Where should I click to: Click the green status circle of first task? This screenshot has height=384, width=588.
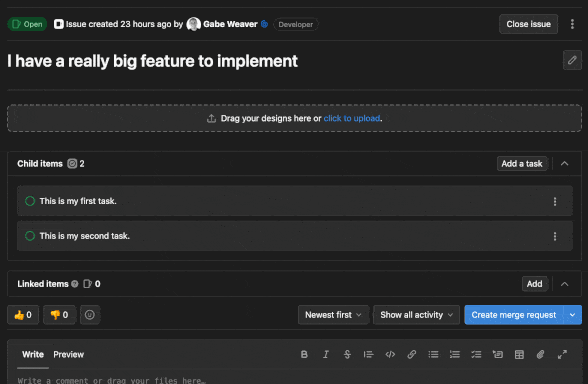(x=30, y=201)
